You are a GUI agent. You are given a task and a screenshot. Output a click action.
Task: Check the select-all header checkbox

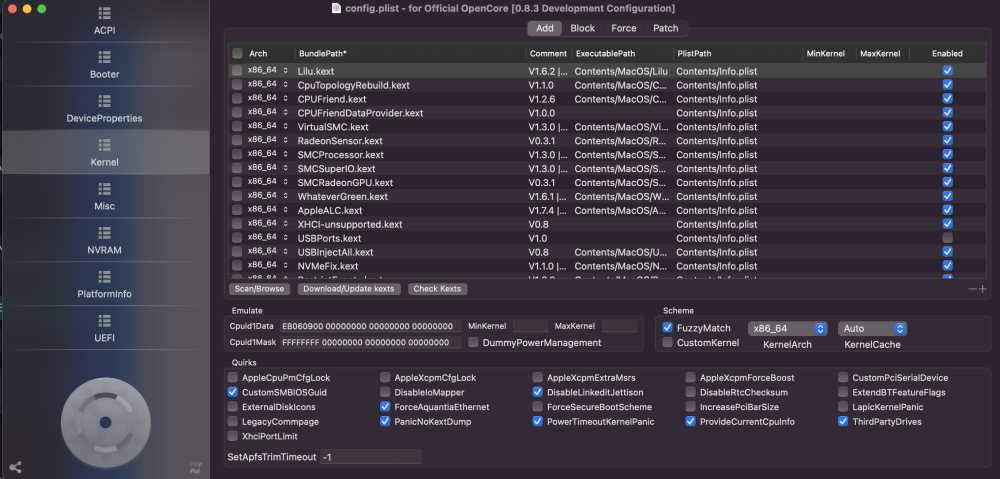(237, 54)
